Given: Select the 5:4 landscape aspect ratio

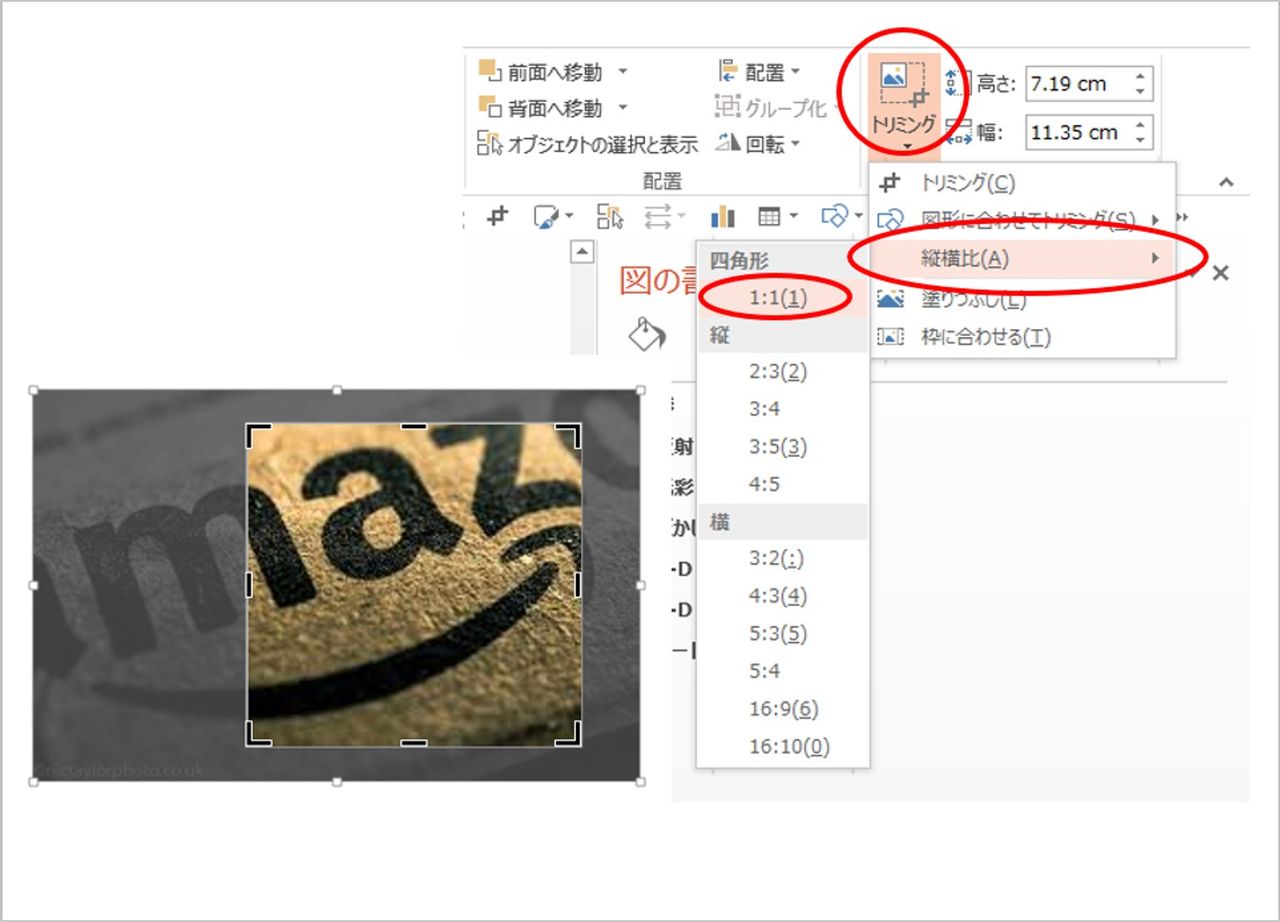Looking at the screenshot, I should tap(782, 671).
